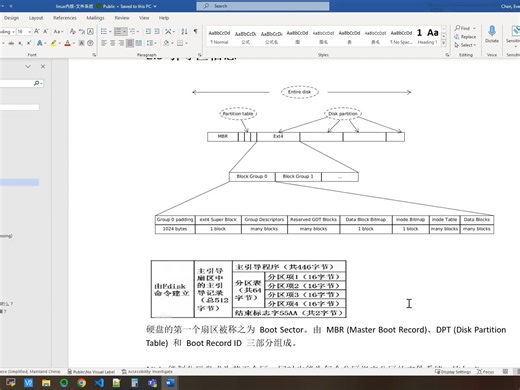
Task: Align text to the left
Action: pos(104,43)
